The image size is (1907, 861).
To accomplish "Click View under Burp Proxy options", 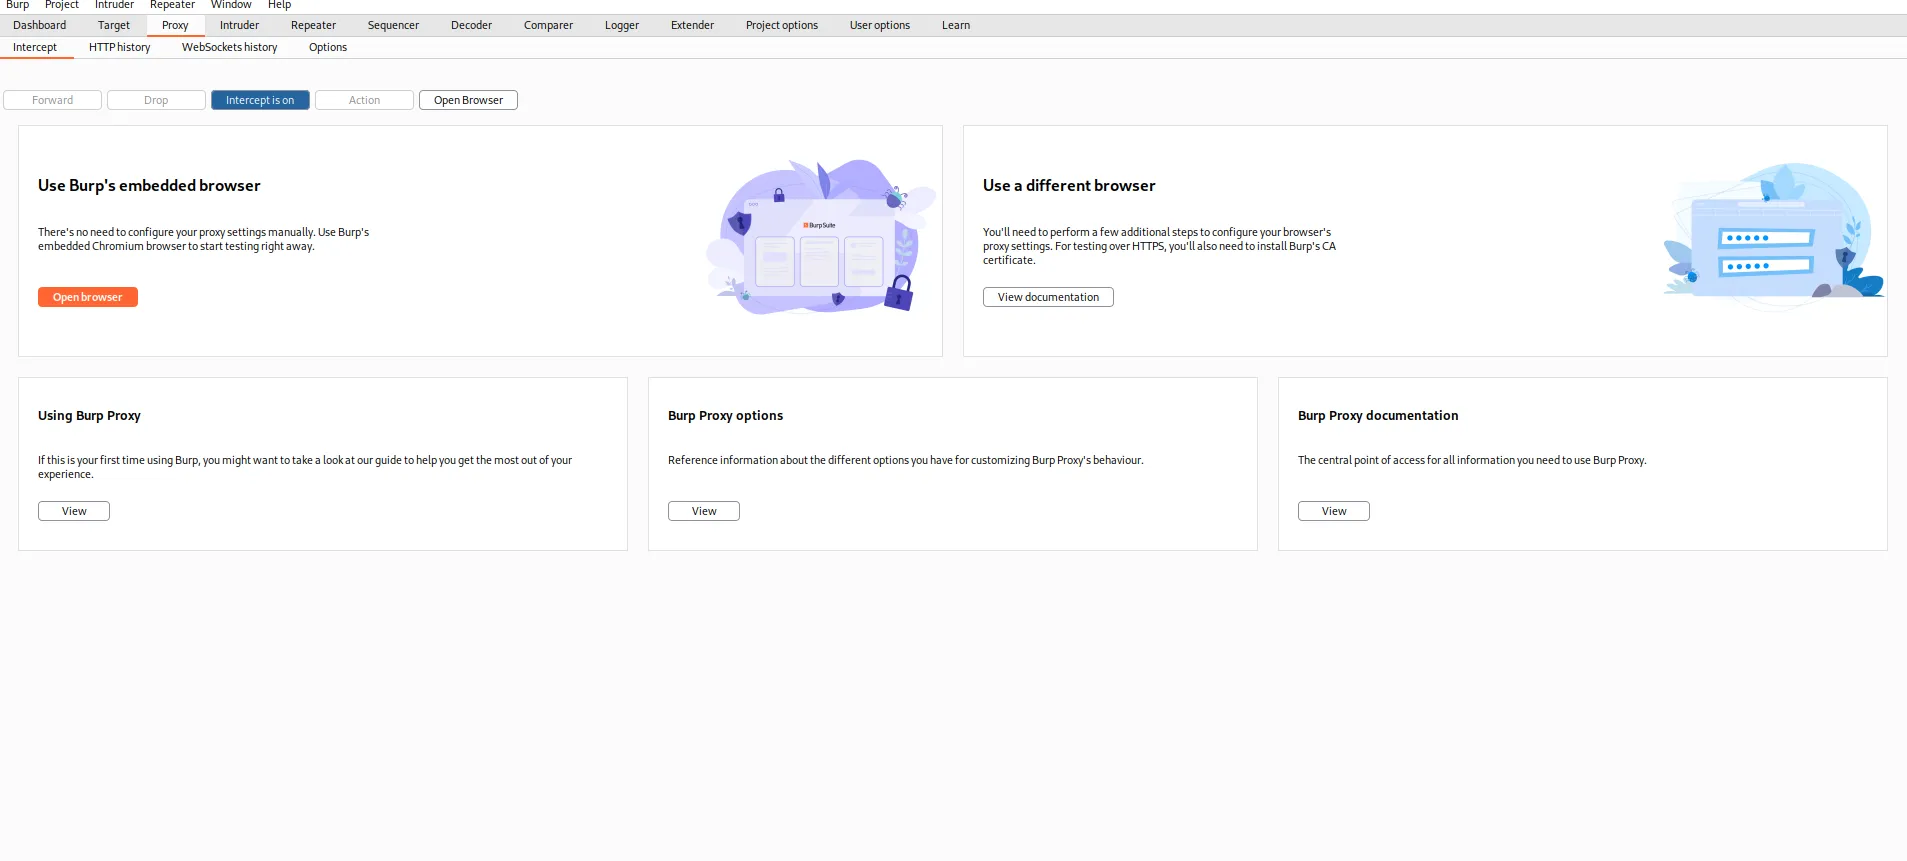I will [704, 511].
